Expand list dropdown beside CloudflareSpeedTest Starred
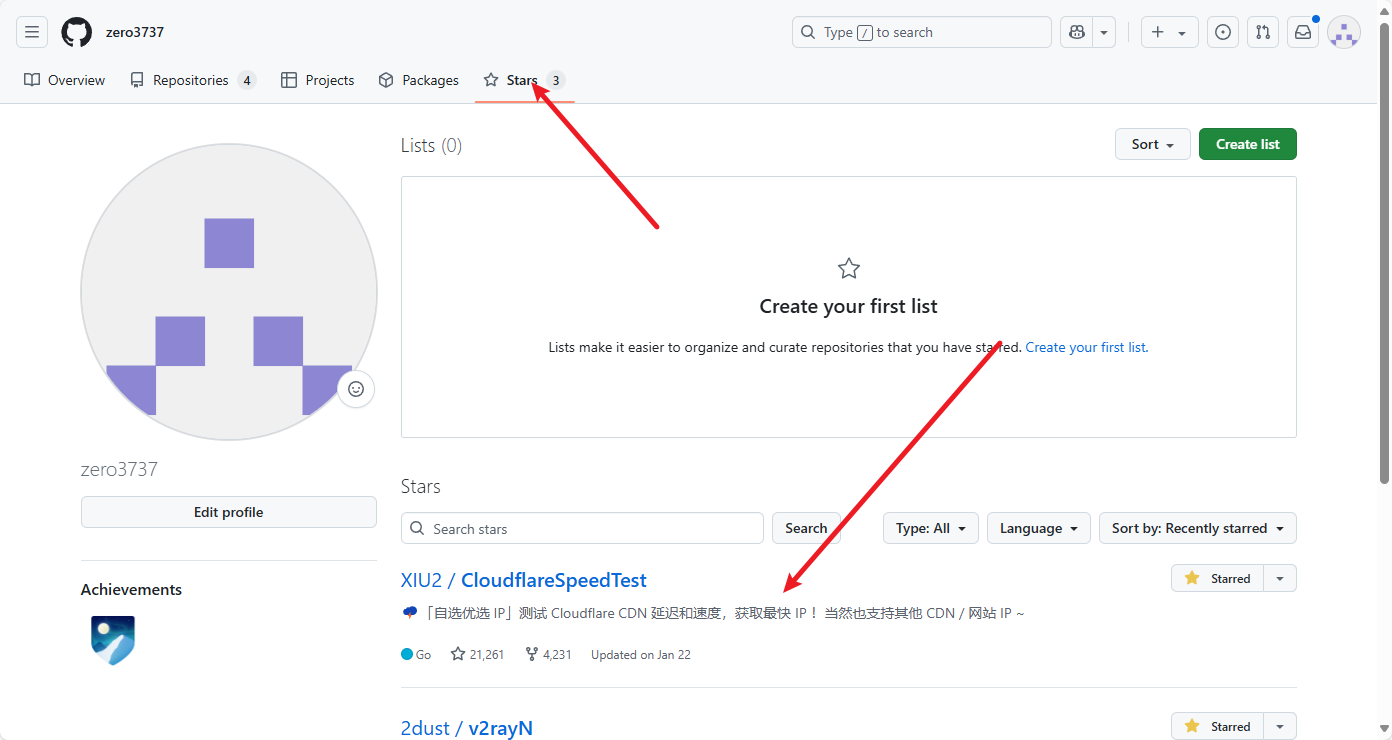This screenshot has width=1392, height=740. pos(1280,578)
